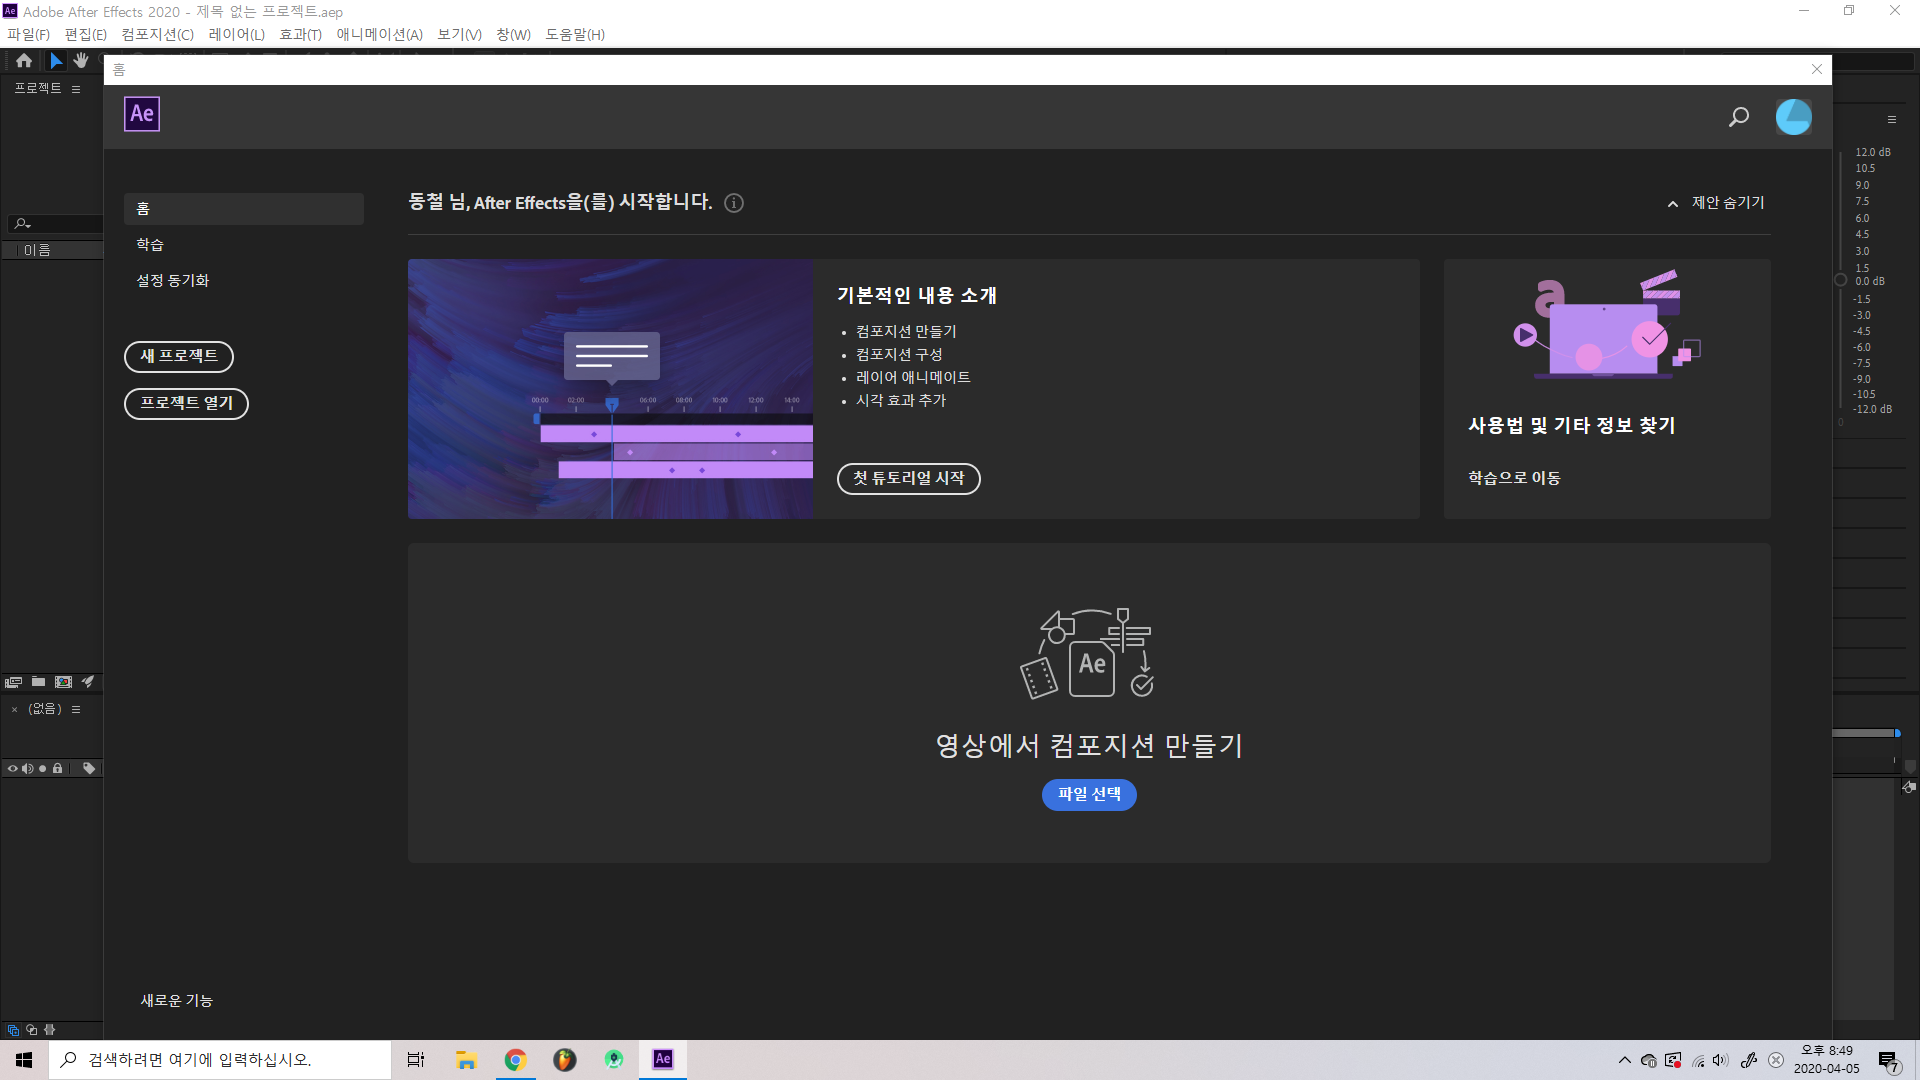Click the Home icon in toolbar
Image resolution: width=1920 pixels, height=1080 pixels.
24,61
